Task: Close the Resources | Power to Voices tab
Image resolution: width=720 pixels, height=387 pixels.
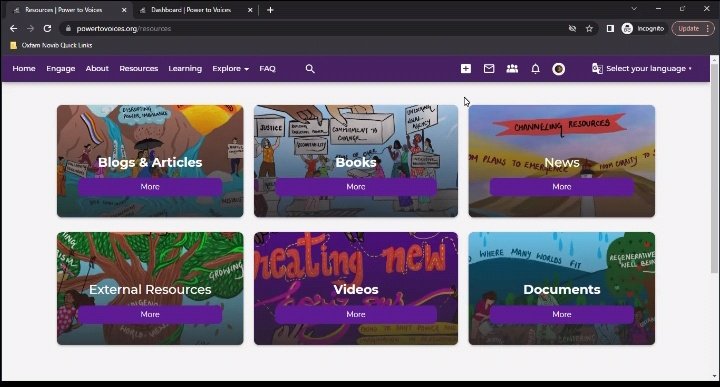Action: pos(124,10)
